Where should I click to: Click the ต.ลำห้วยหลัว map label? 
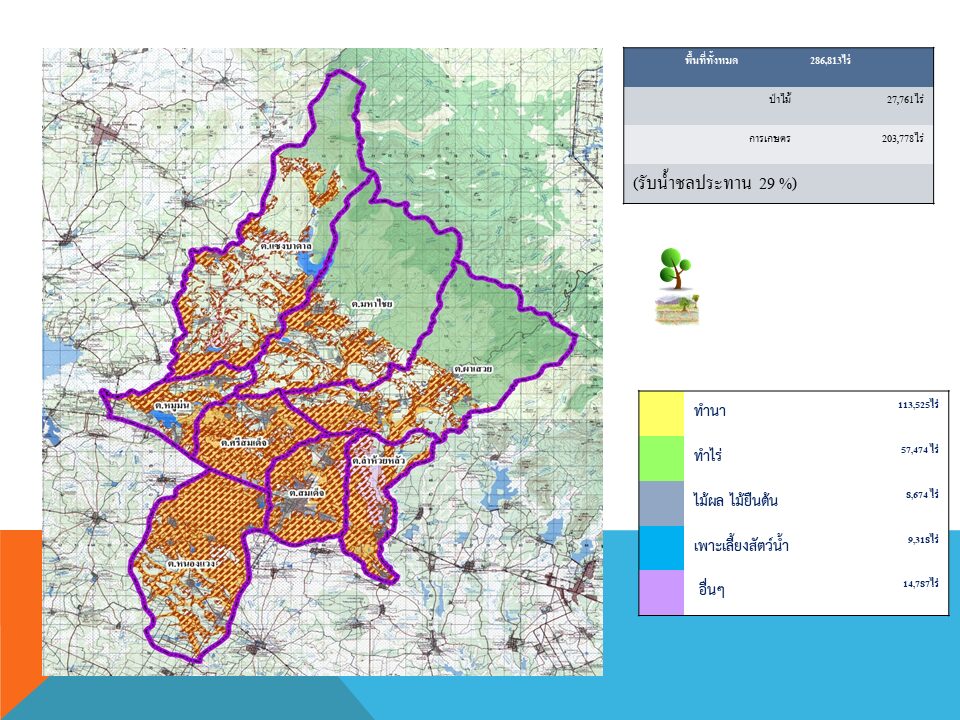[x=378, y=461]
